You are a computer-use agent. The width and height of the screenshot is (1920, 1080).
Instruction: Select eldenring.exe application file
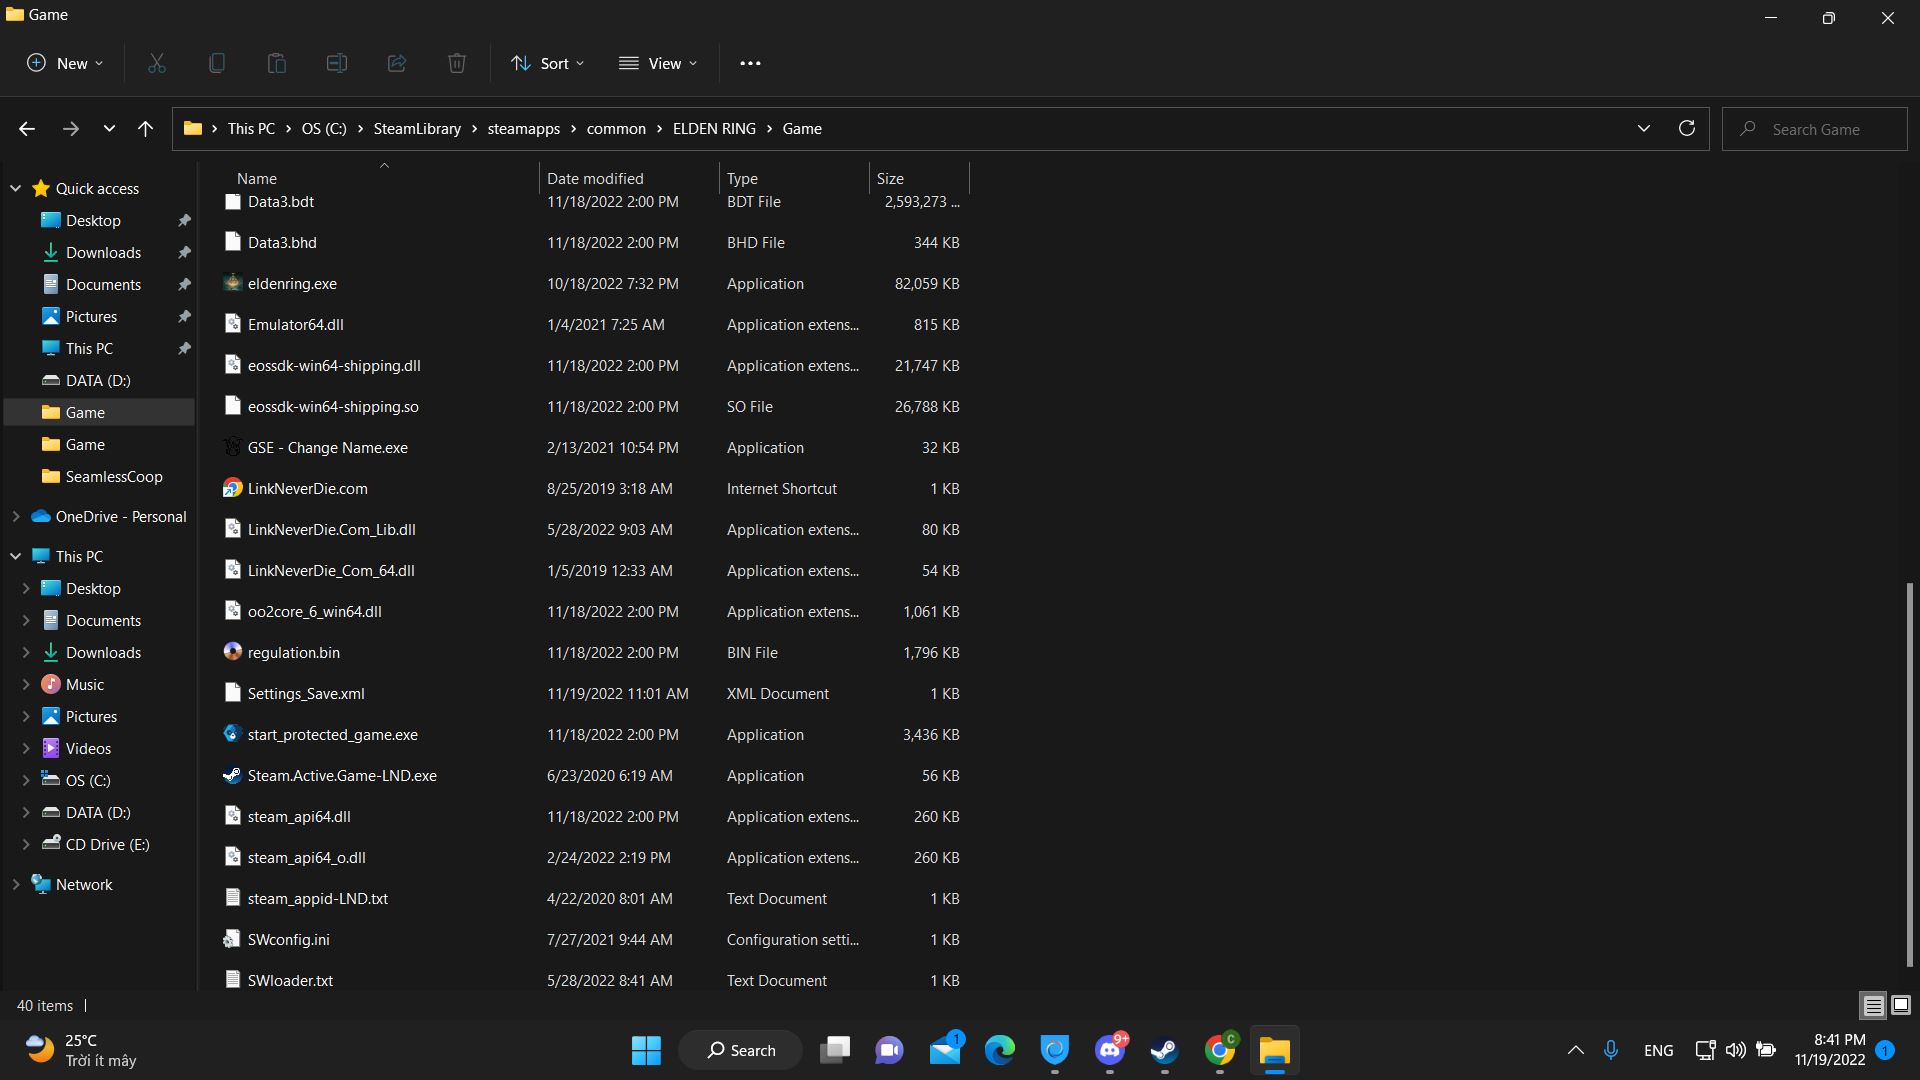292,284
